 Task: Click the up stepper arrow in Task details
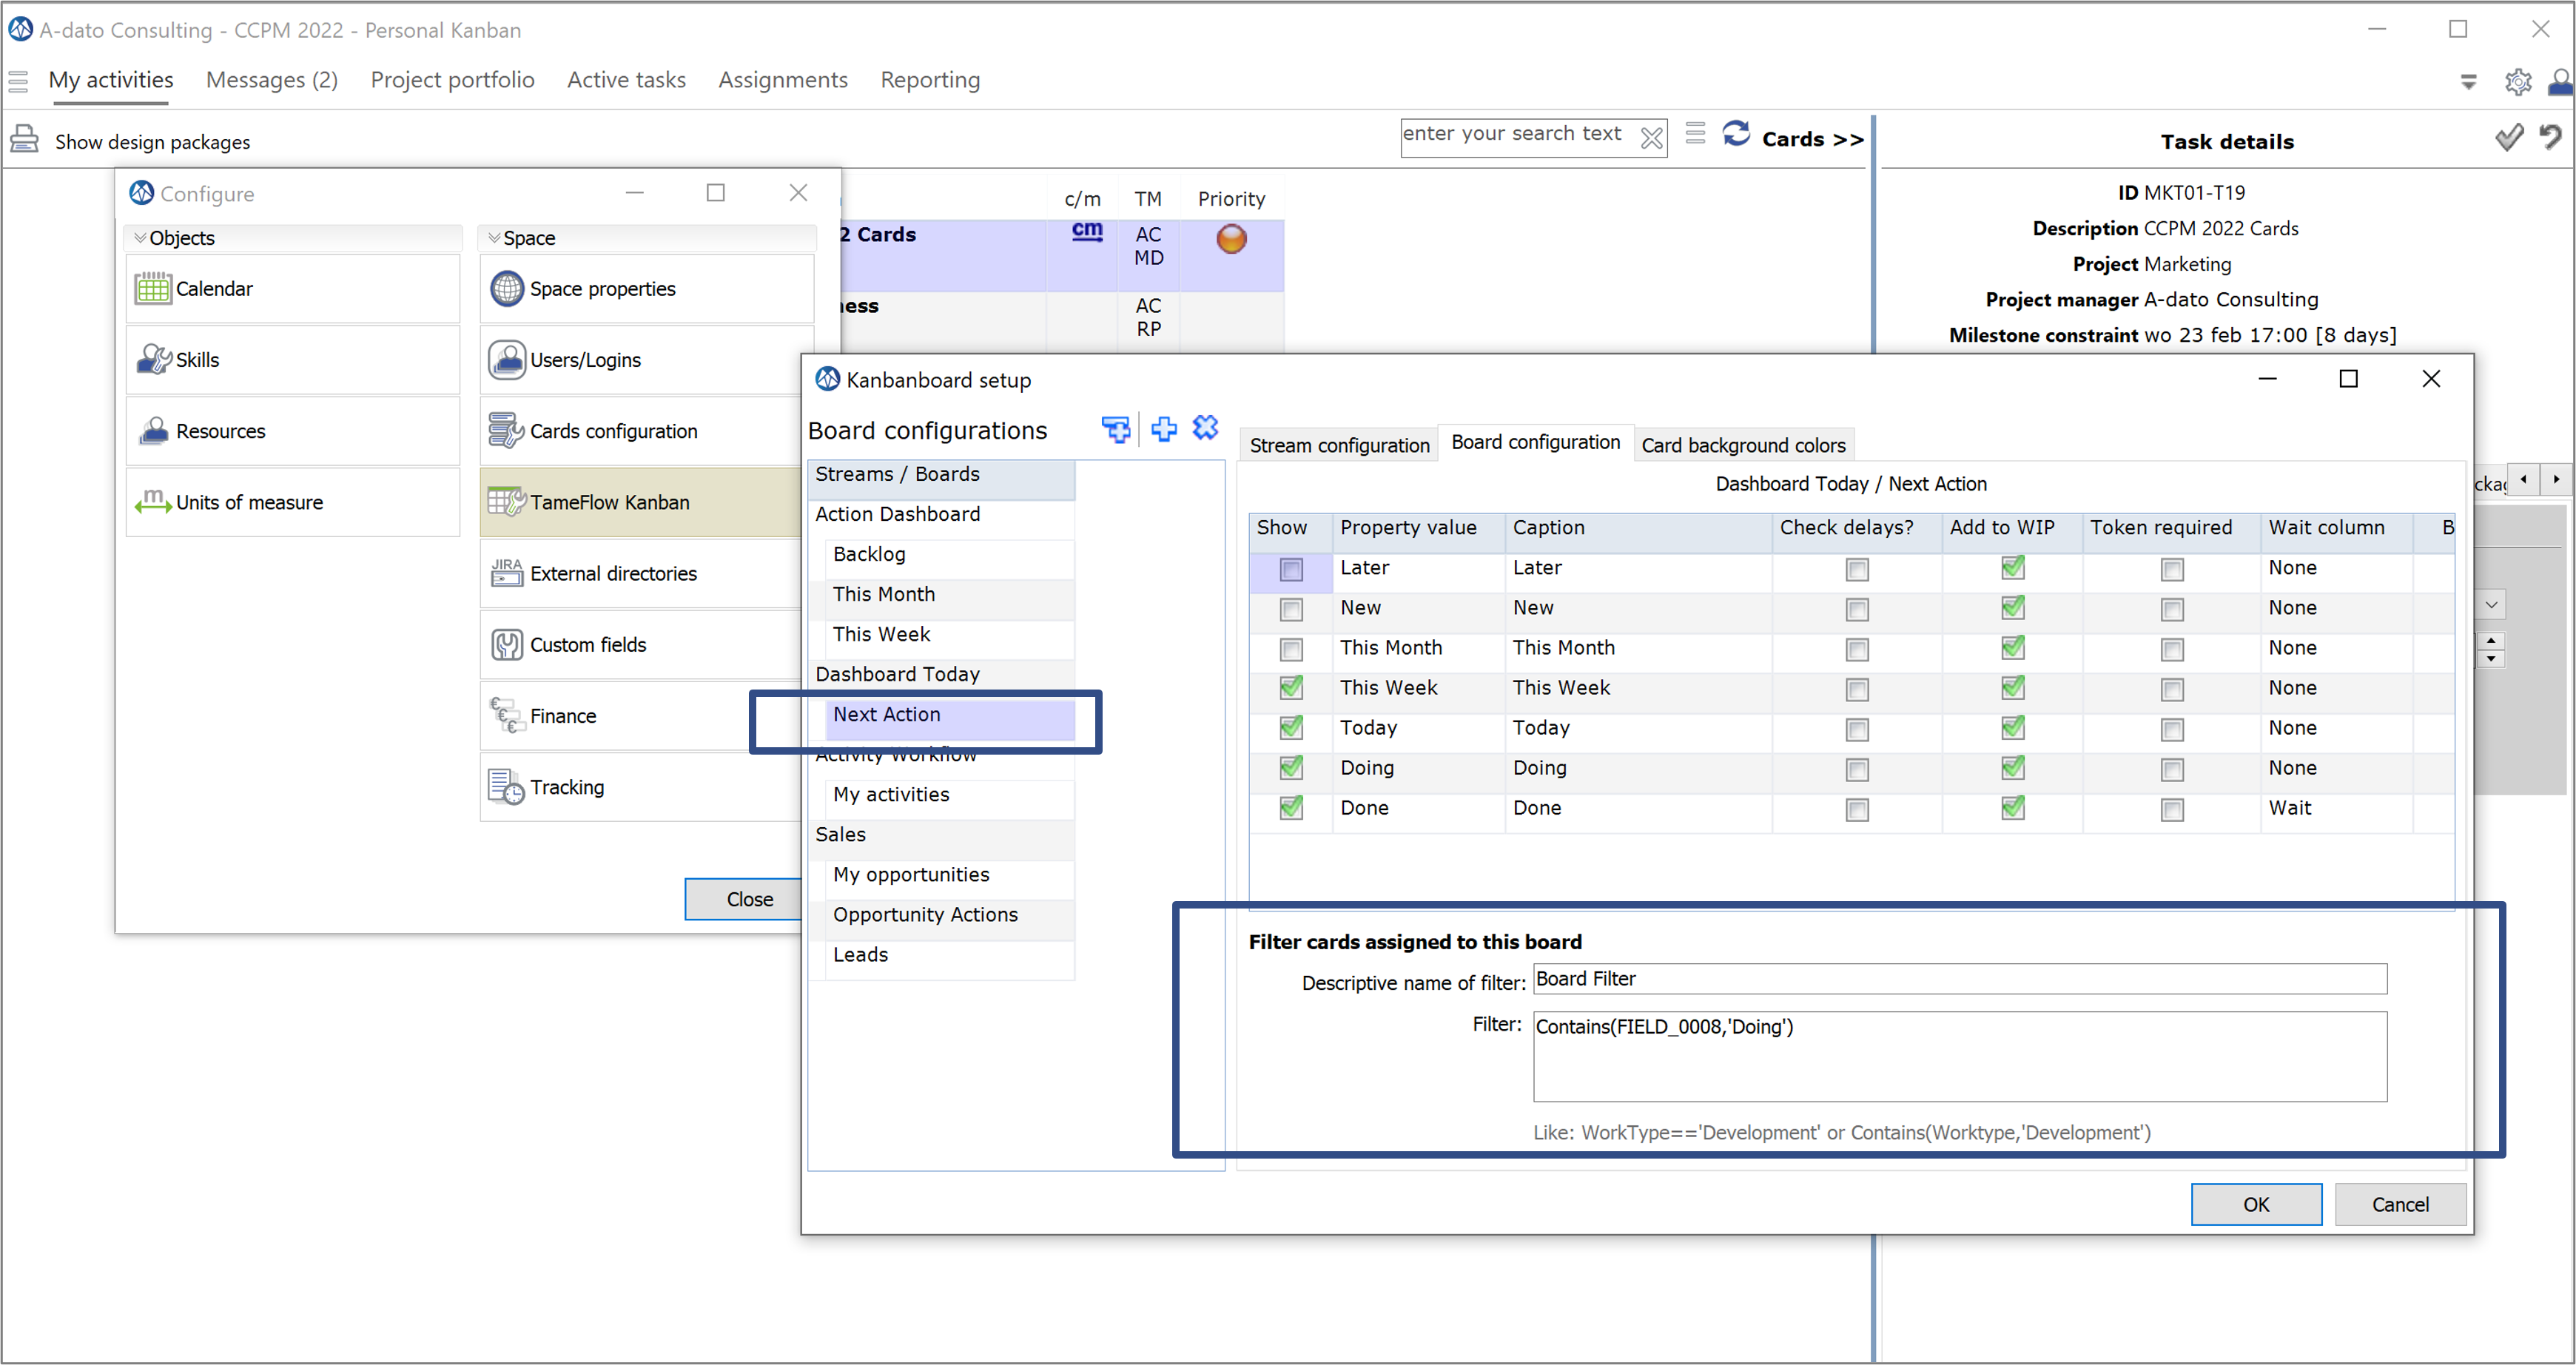click(2491, 641)
